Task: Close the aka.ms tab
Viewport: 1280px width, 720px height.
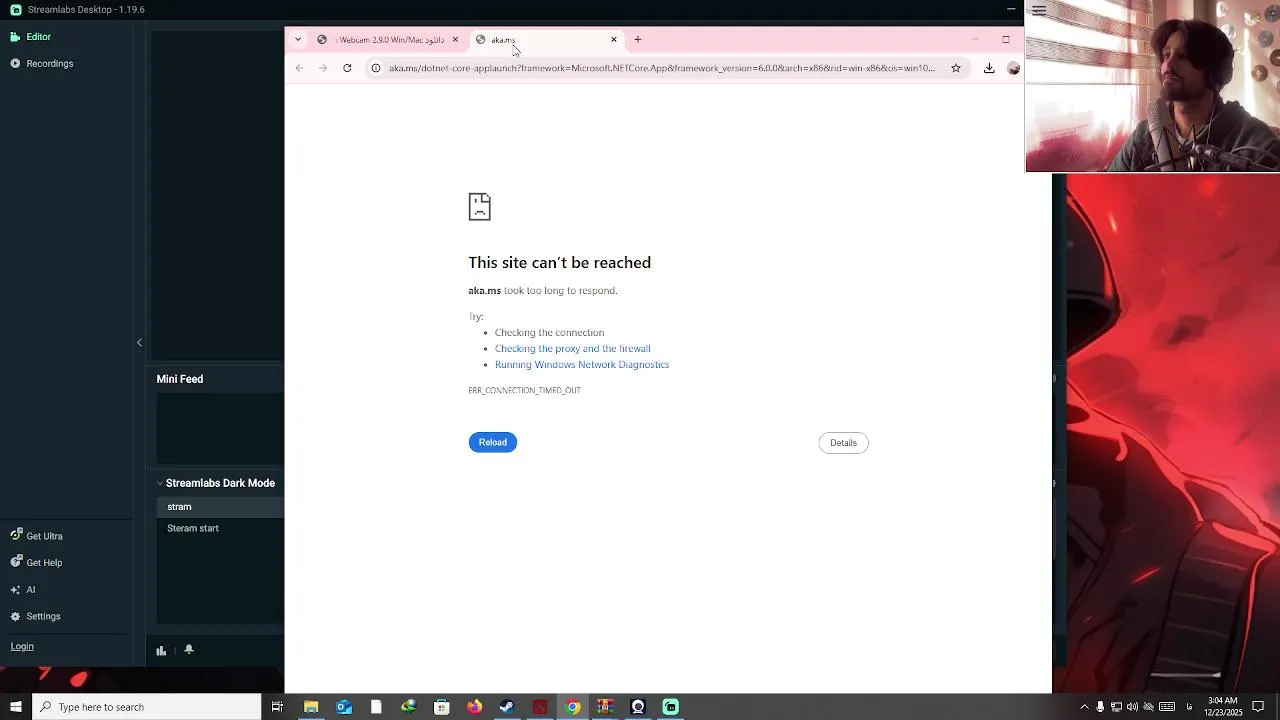Action: coord(614,40)
